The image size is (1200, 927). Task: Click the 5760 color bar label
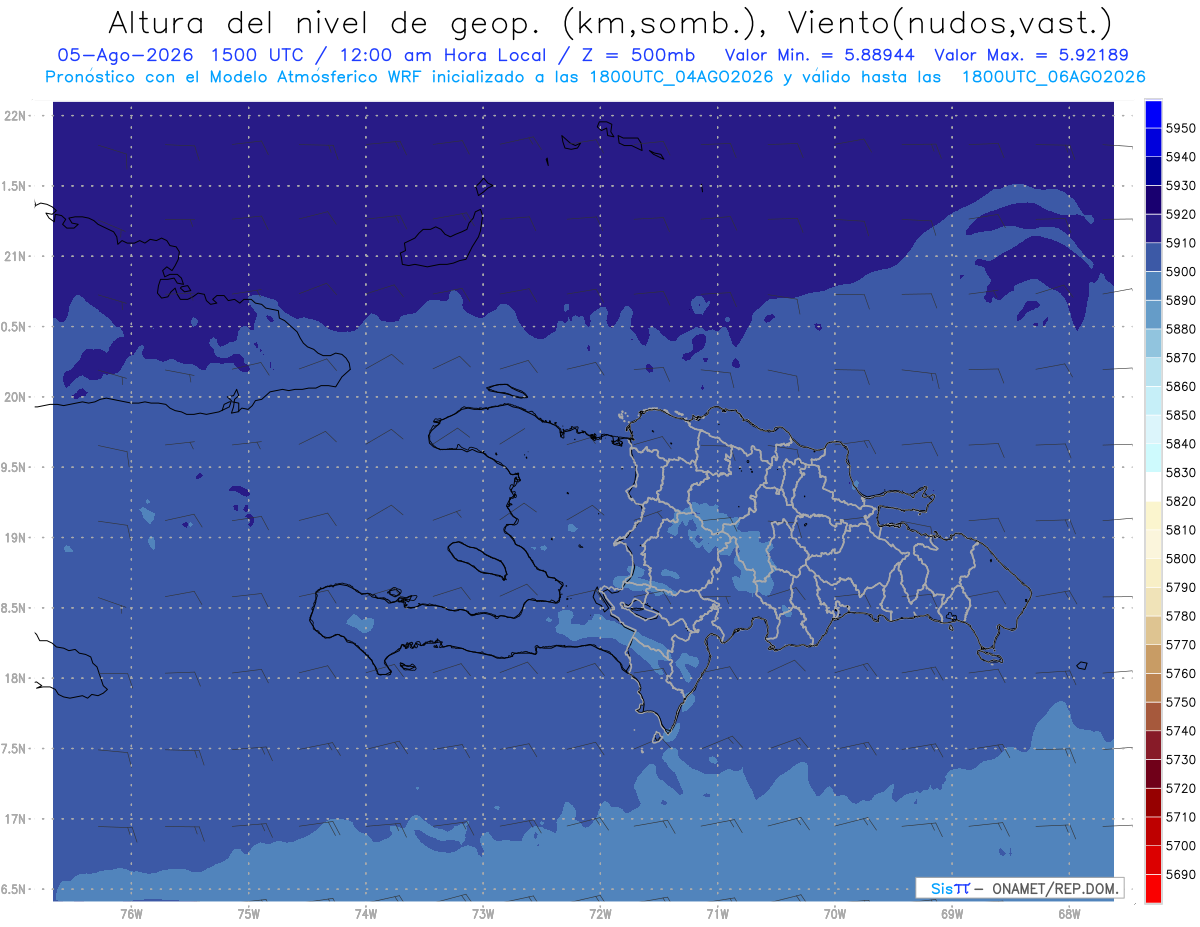point(1181,673)
